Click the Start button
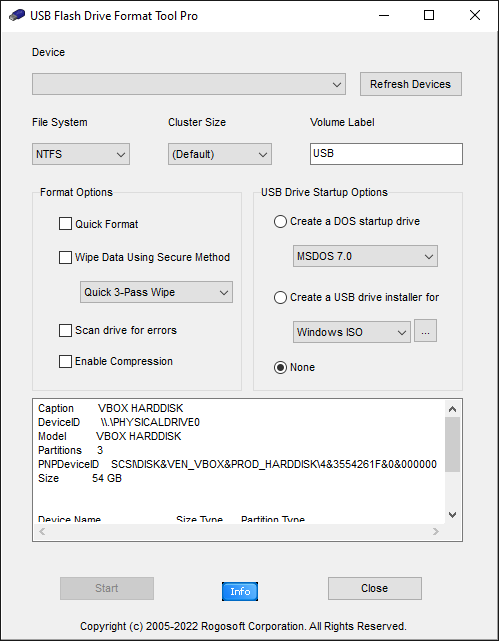The image size is (499, 641). [107, 588]
